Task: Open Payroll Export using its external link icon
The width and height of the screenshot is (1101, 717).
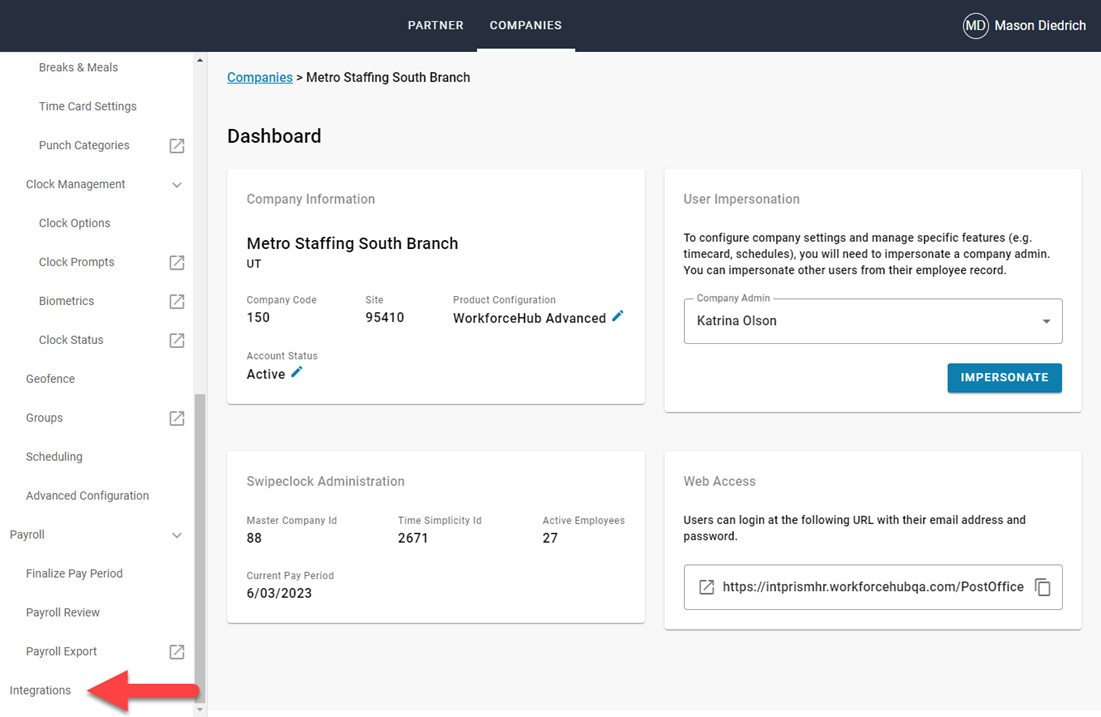Action: pos(177,651)
